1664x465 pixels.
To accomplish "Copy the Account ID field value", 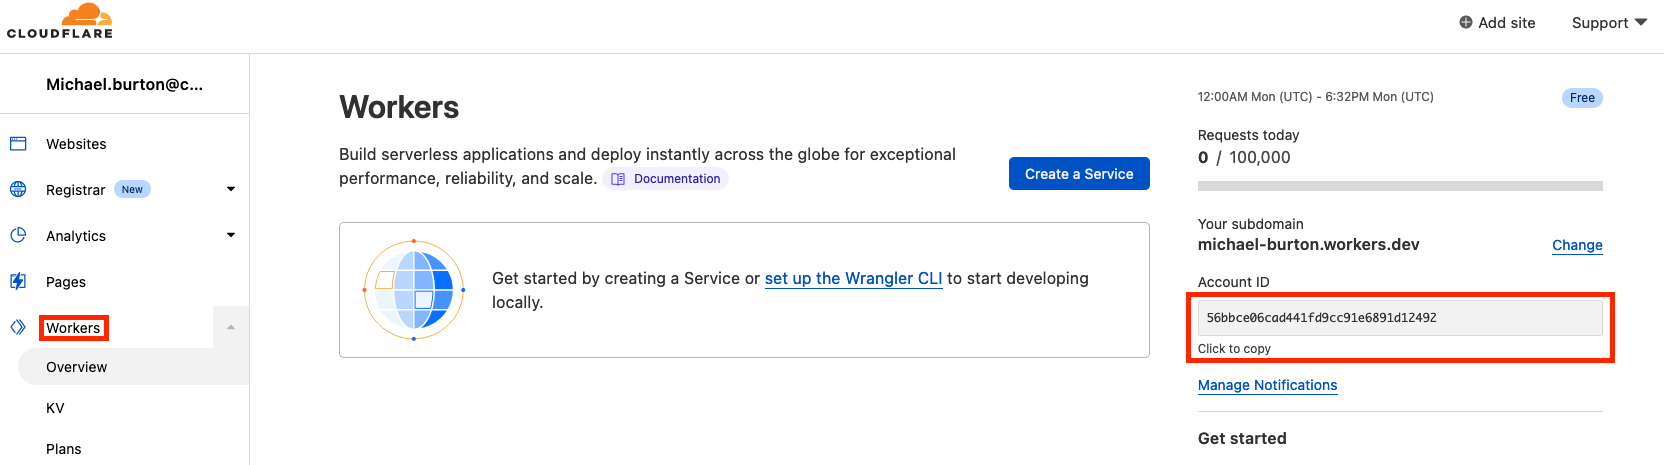I will coord(1400,318).
